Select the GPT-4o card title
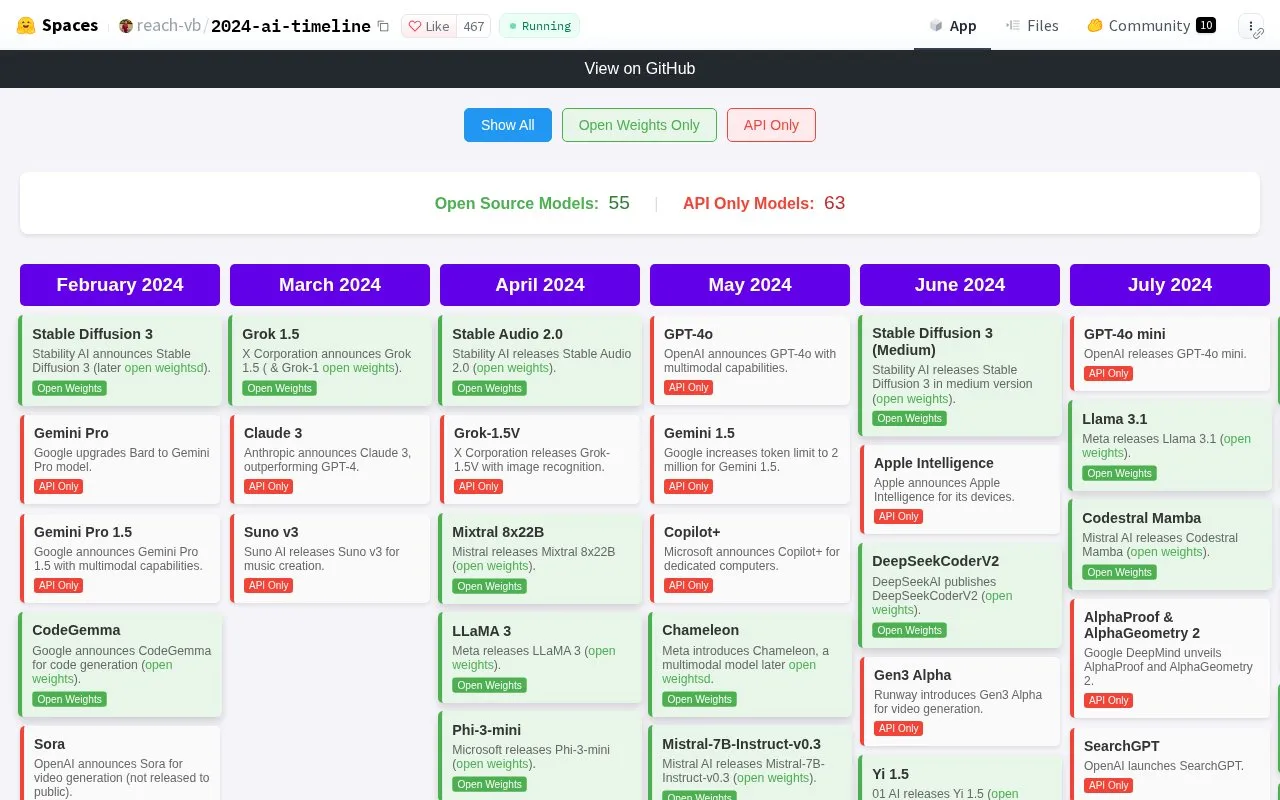The image size is (1280, 800). (x=688, y=334)
